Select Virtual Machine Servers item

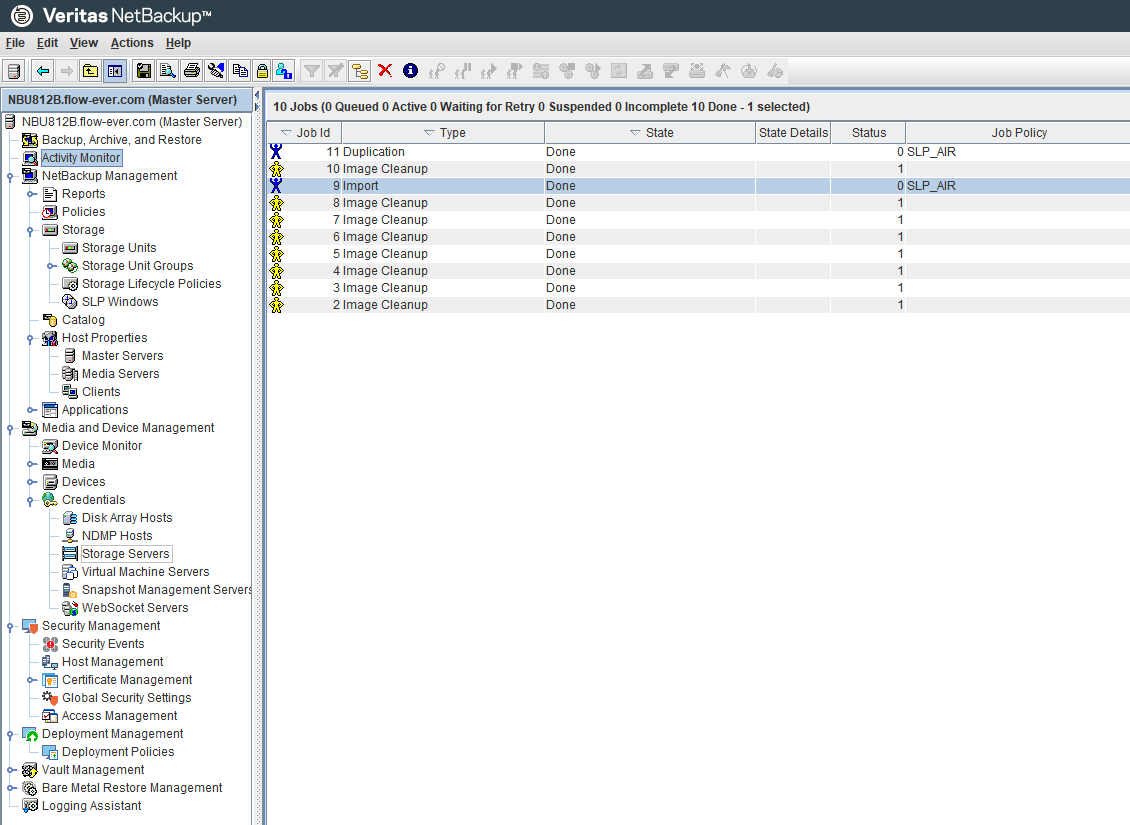[146, 572]
